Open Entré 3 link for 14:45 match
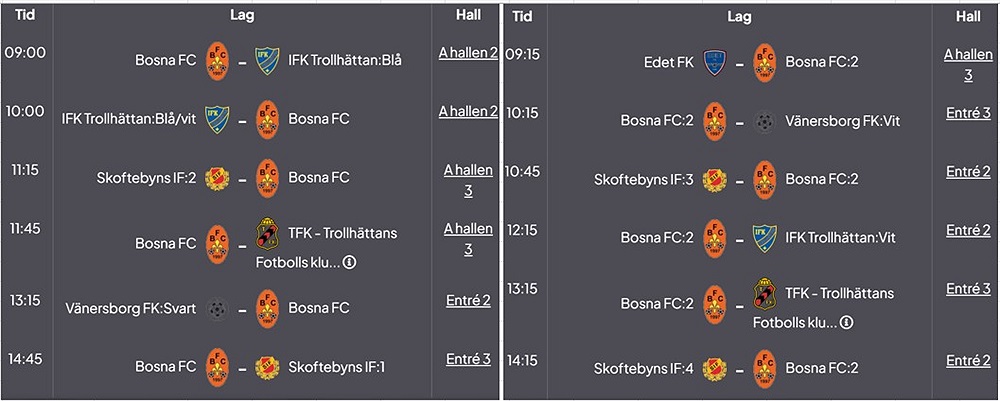 click(x=468, y=359)
